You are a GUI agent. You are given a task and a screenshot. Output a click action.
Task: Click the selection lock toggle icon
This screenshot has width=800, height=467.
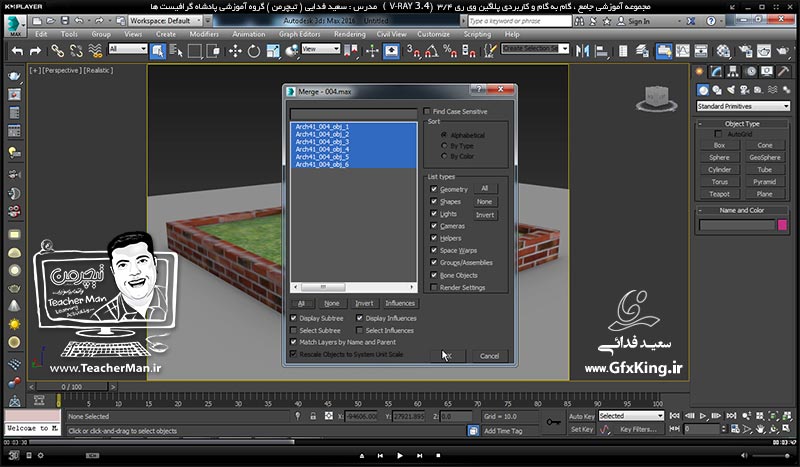click(x=313, y=416)
